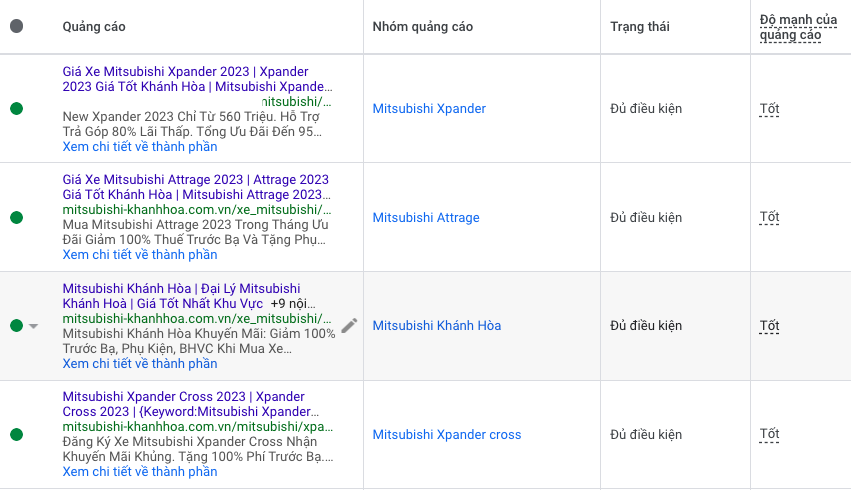Open Mitsubishi Xpander ad group link
Image resolution: width=851 pixels, height=490 pixels.
click(429, 109)
